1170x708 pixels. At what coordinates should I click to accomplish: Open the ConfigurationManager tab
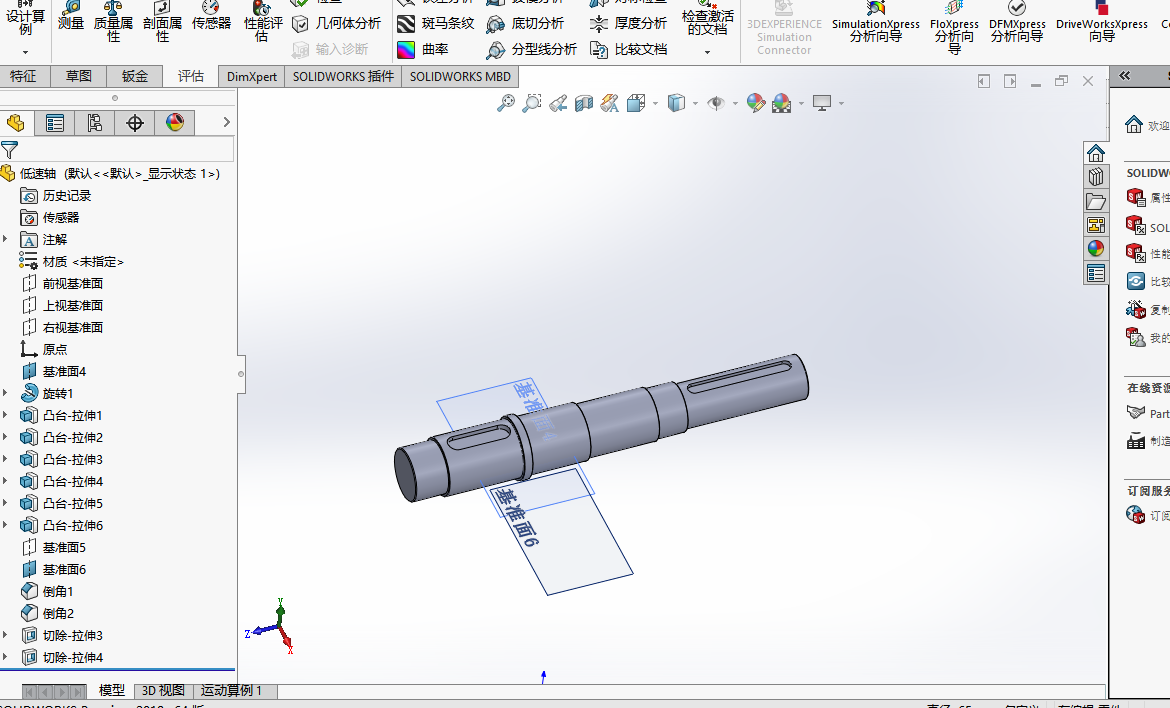[95, 122]
